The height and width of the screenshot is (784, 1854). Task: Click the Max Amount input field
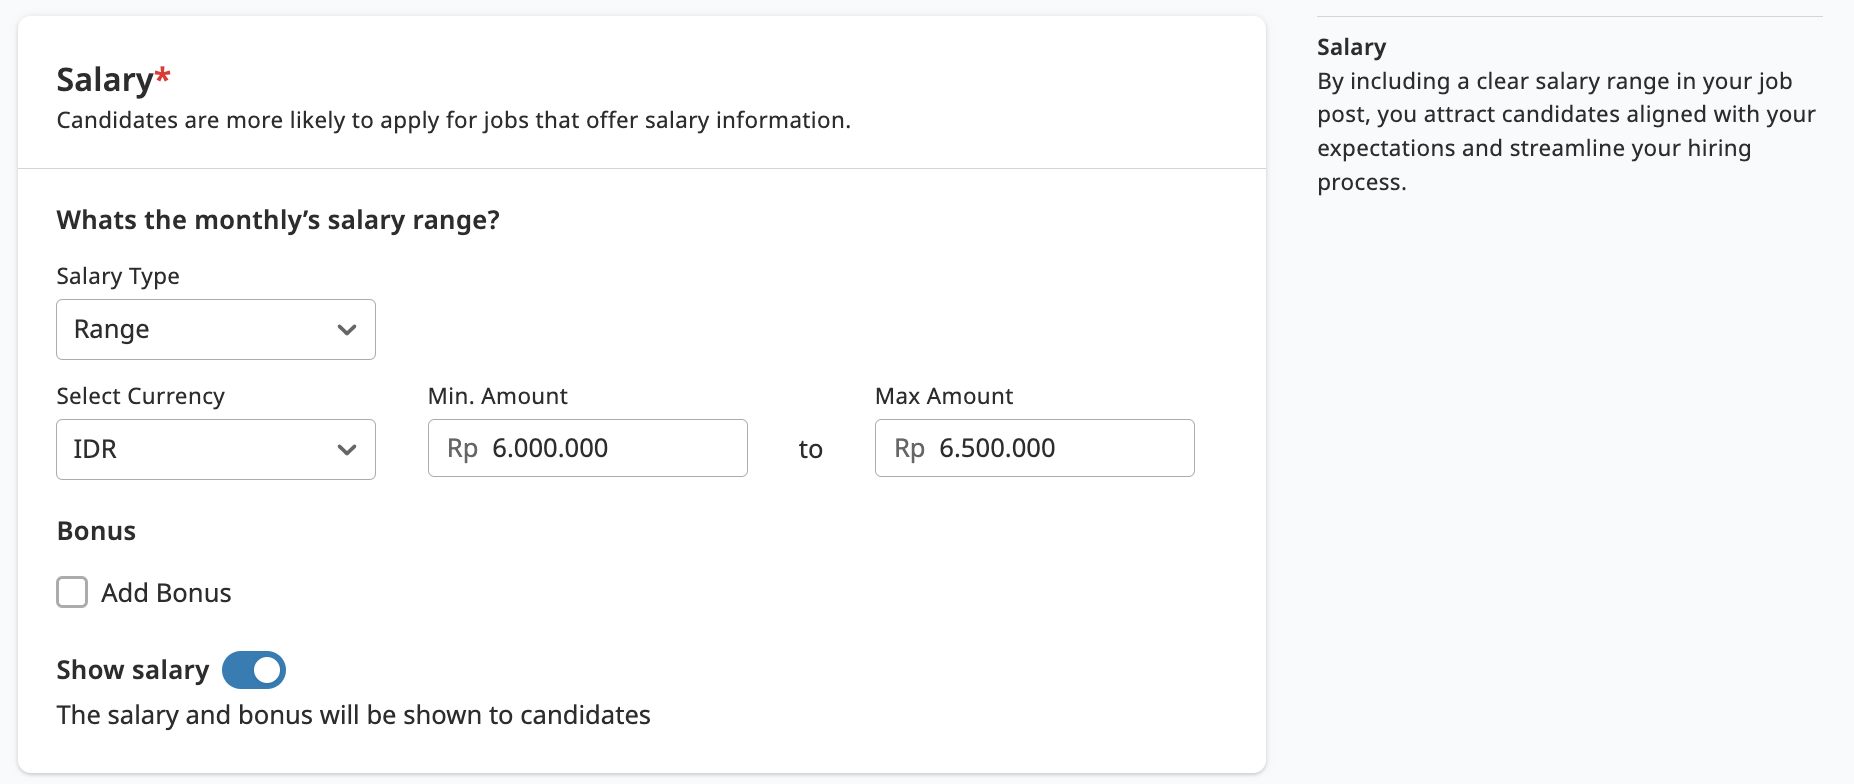1035,448
